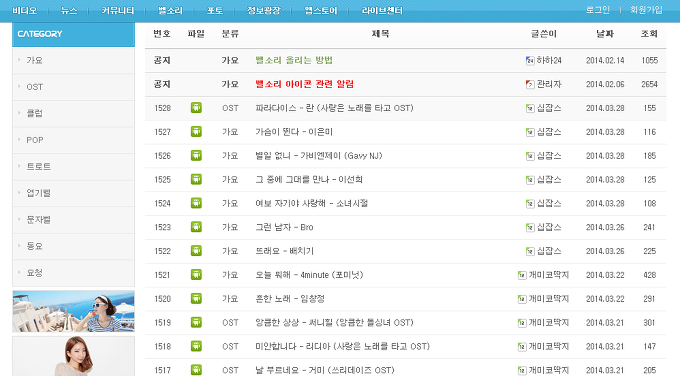The width and height of the screenshot is (680, 376).
Task: Open the green file icon for post 1523
Action: coord(196,227)
